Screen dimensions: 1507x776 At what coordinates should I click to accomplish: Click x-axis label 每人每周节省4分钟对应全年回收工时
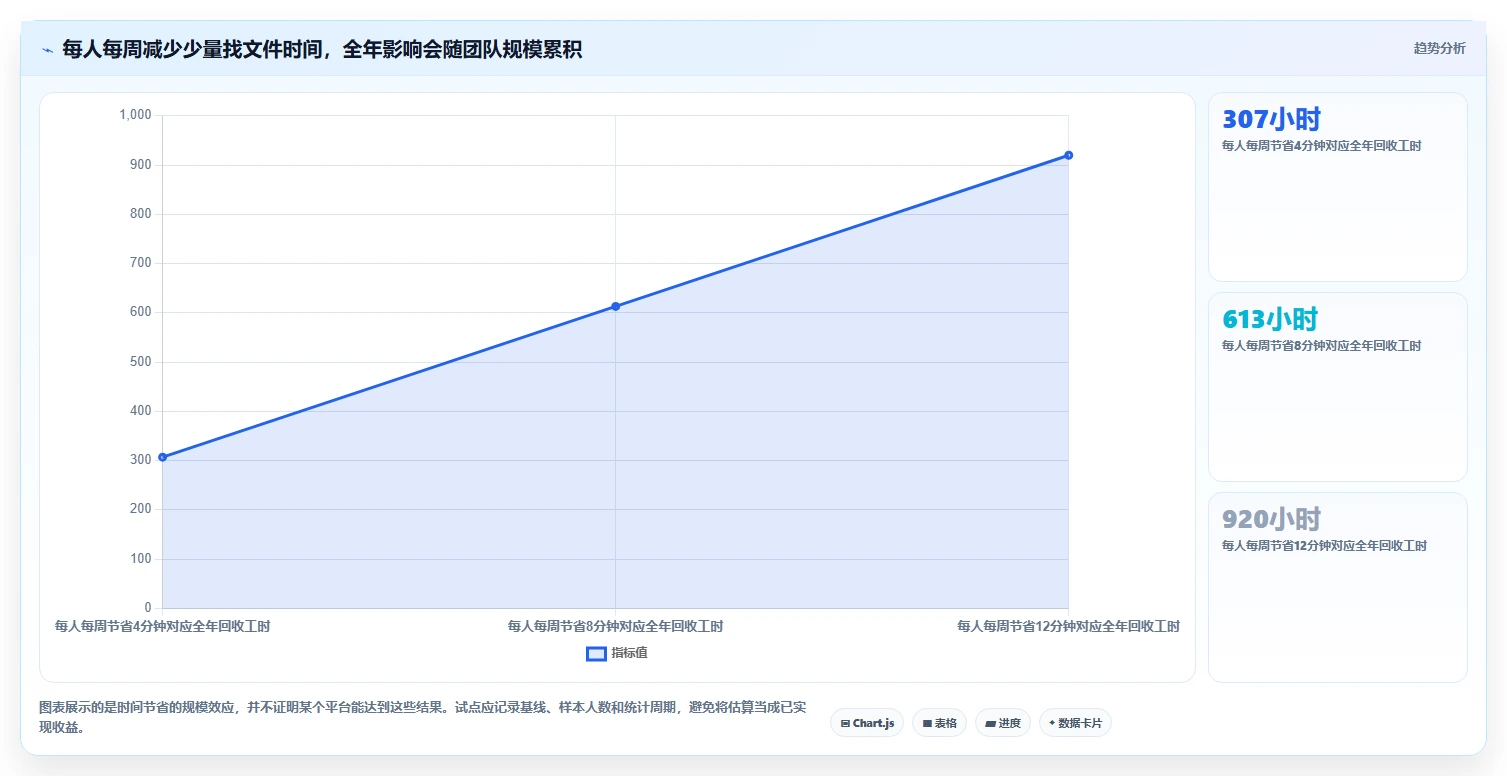(x=163, y=627)
